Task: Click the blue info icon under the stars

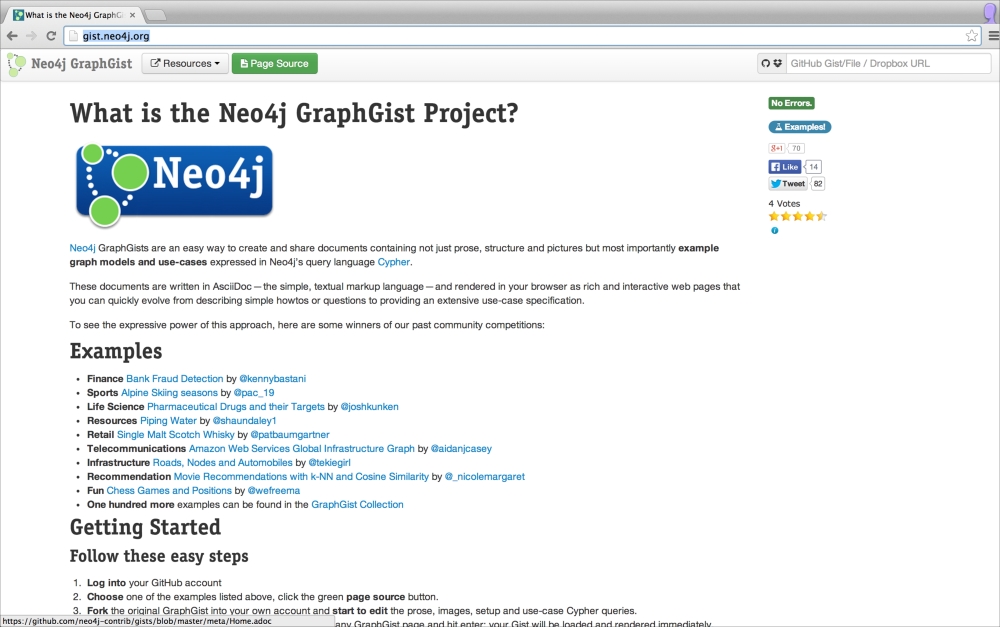Action: click(x=774, y=231)
